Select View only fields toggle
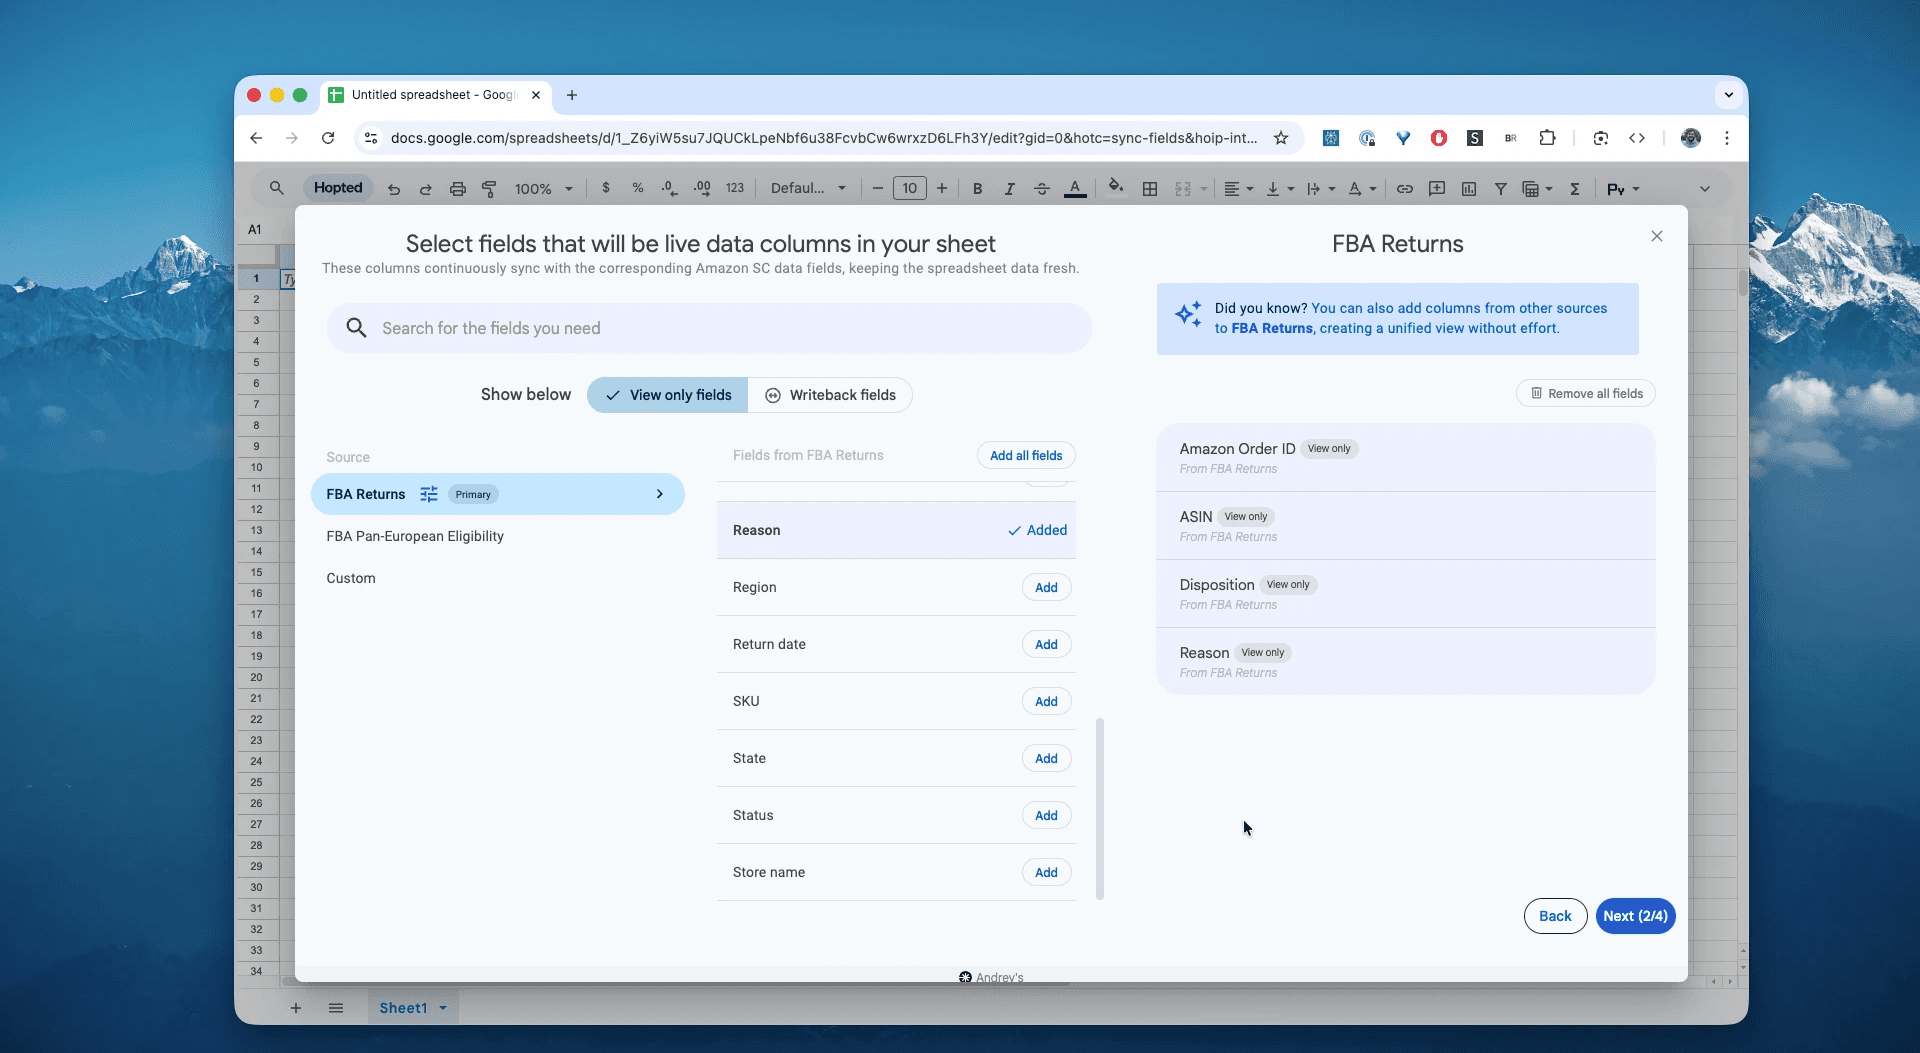1920x1053 pixels. [x=667, y=395]
